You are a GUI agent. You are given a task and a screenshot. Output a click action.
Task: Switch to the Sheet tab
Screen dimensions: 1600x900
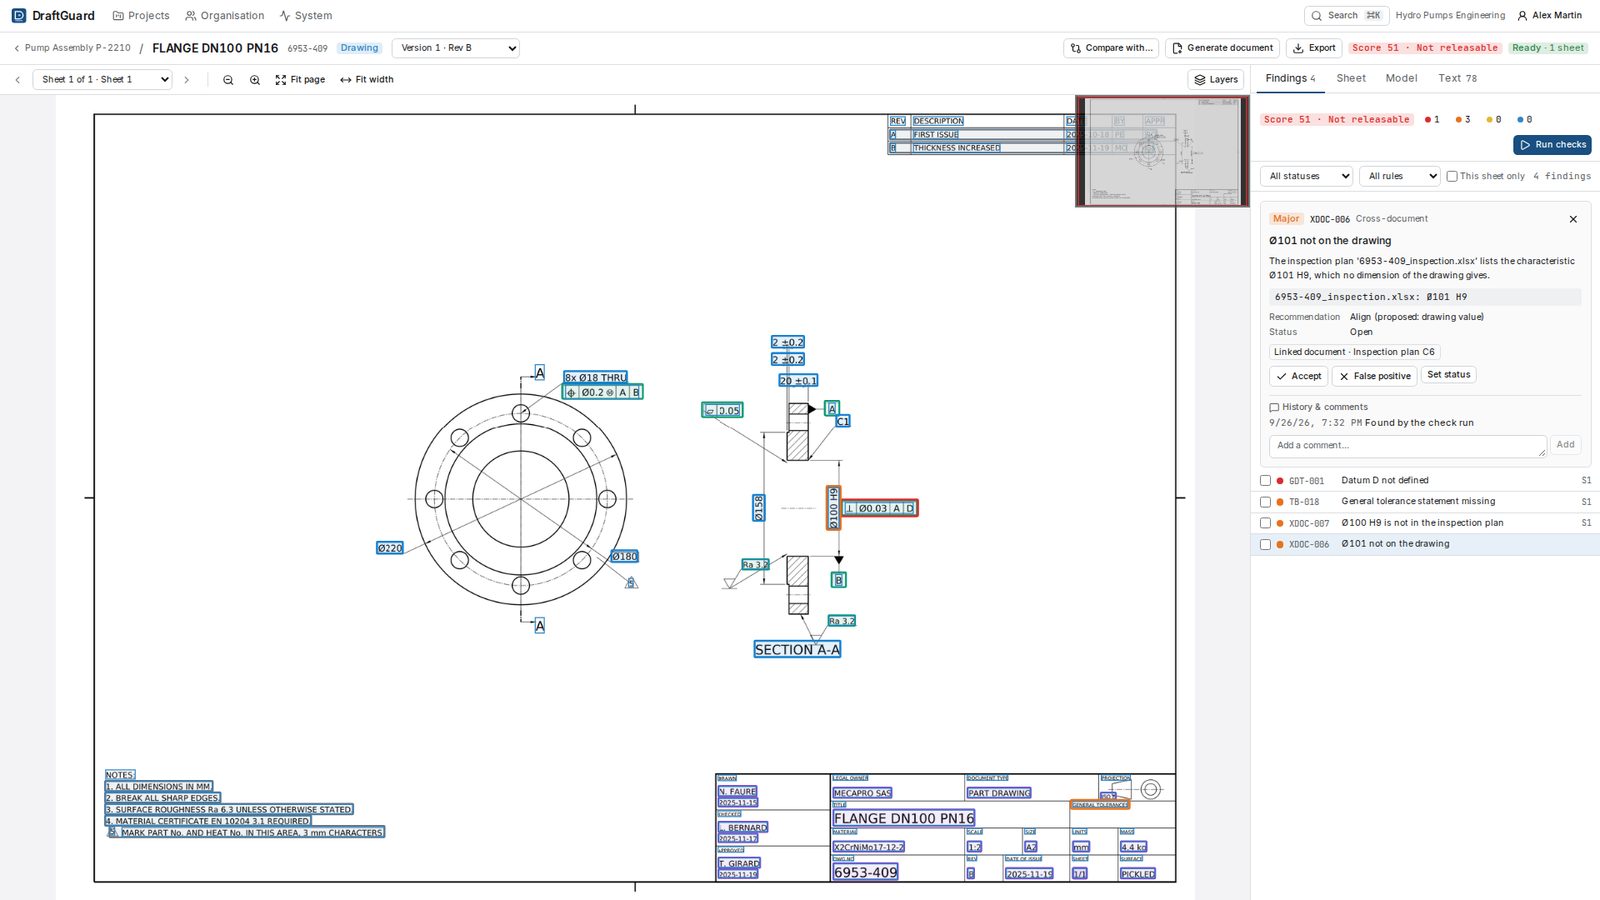(1351, 78)
